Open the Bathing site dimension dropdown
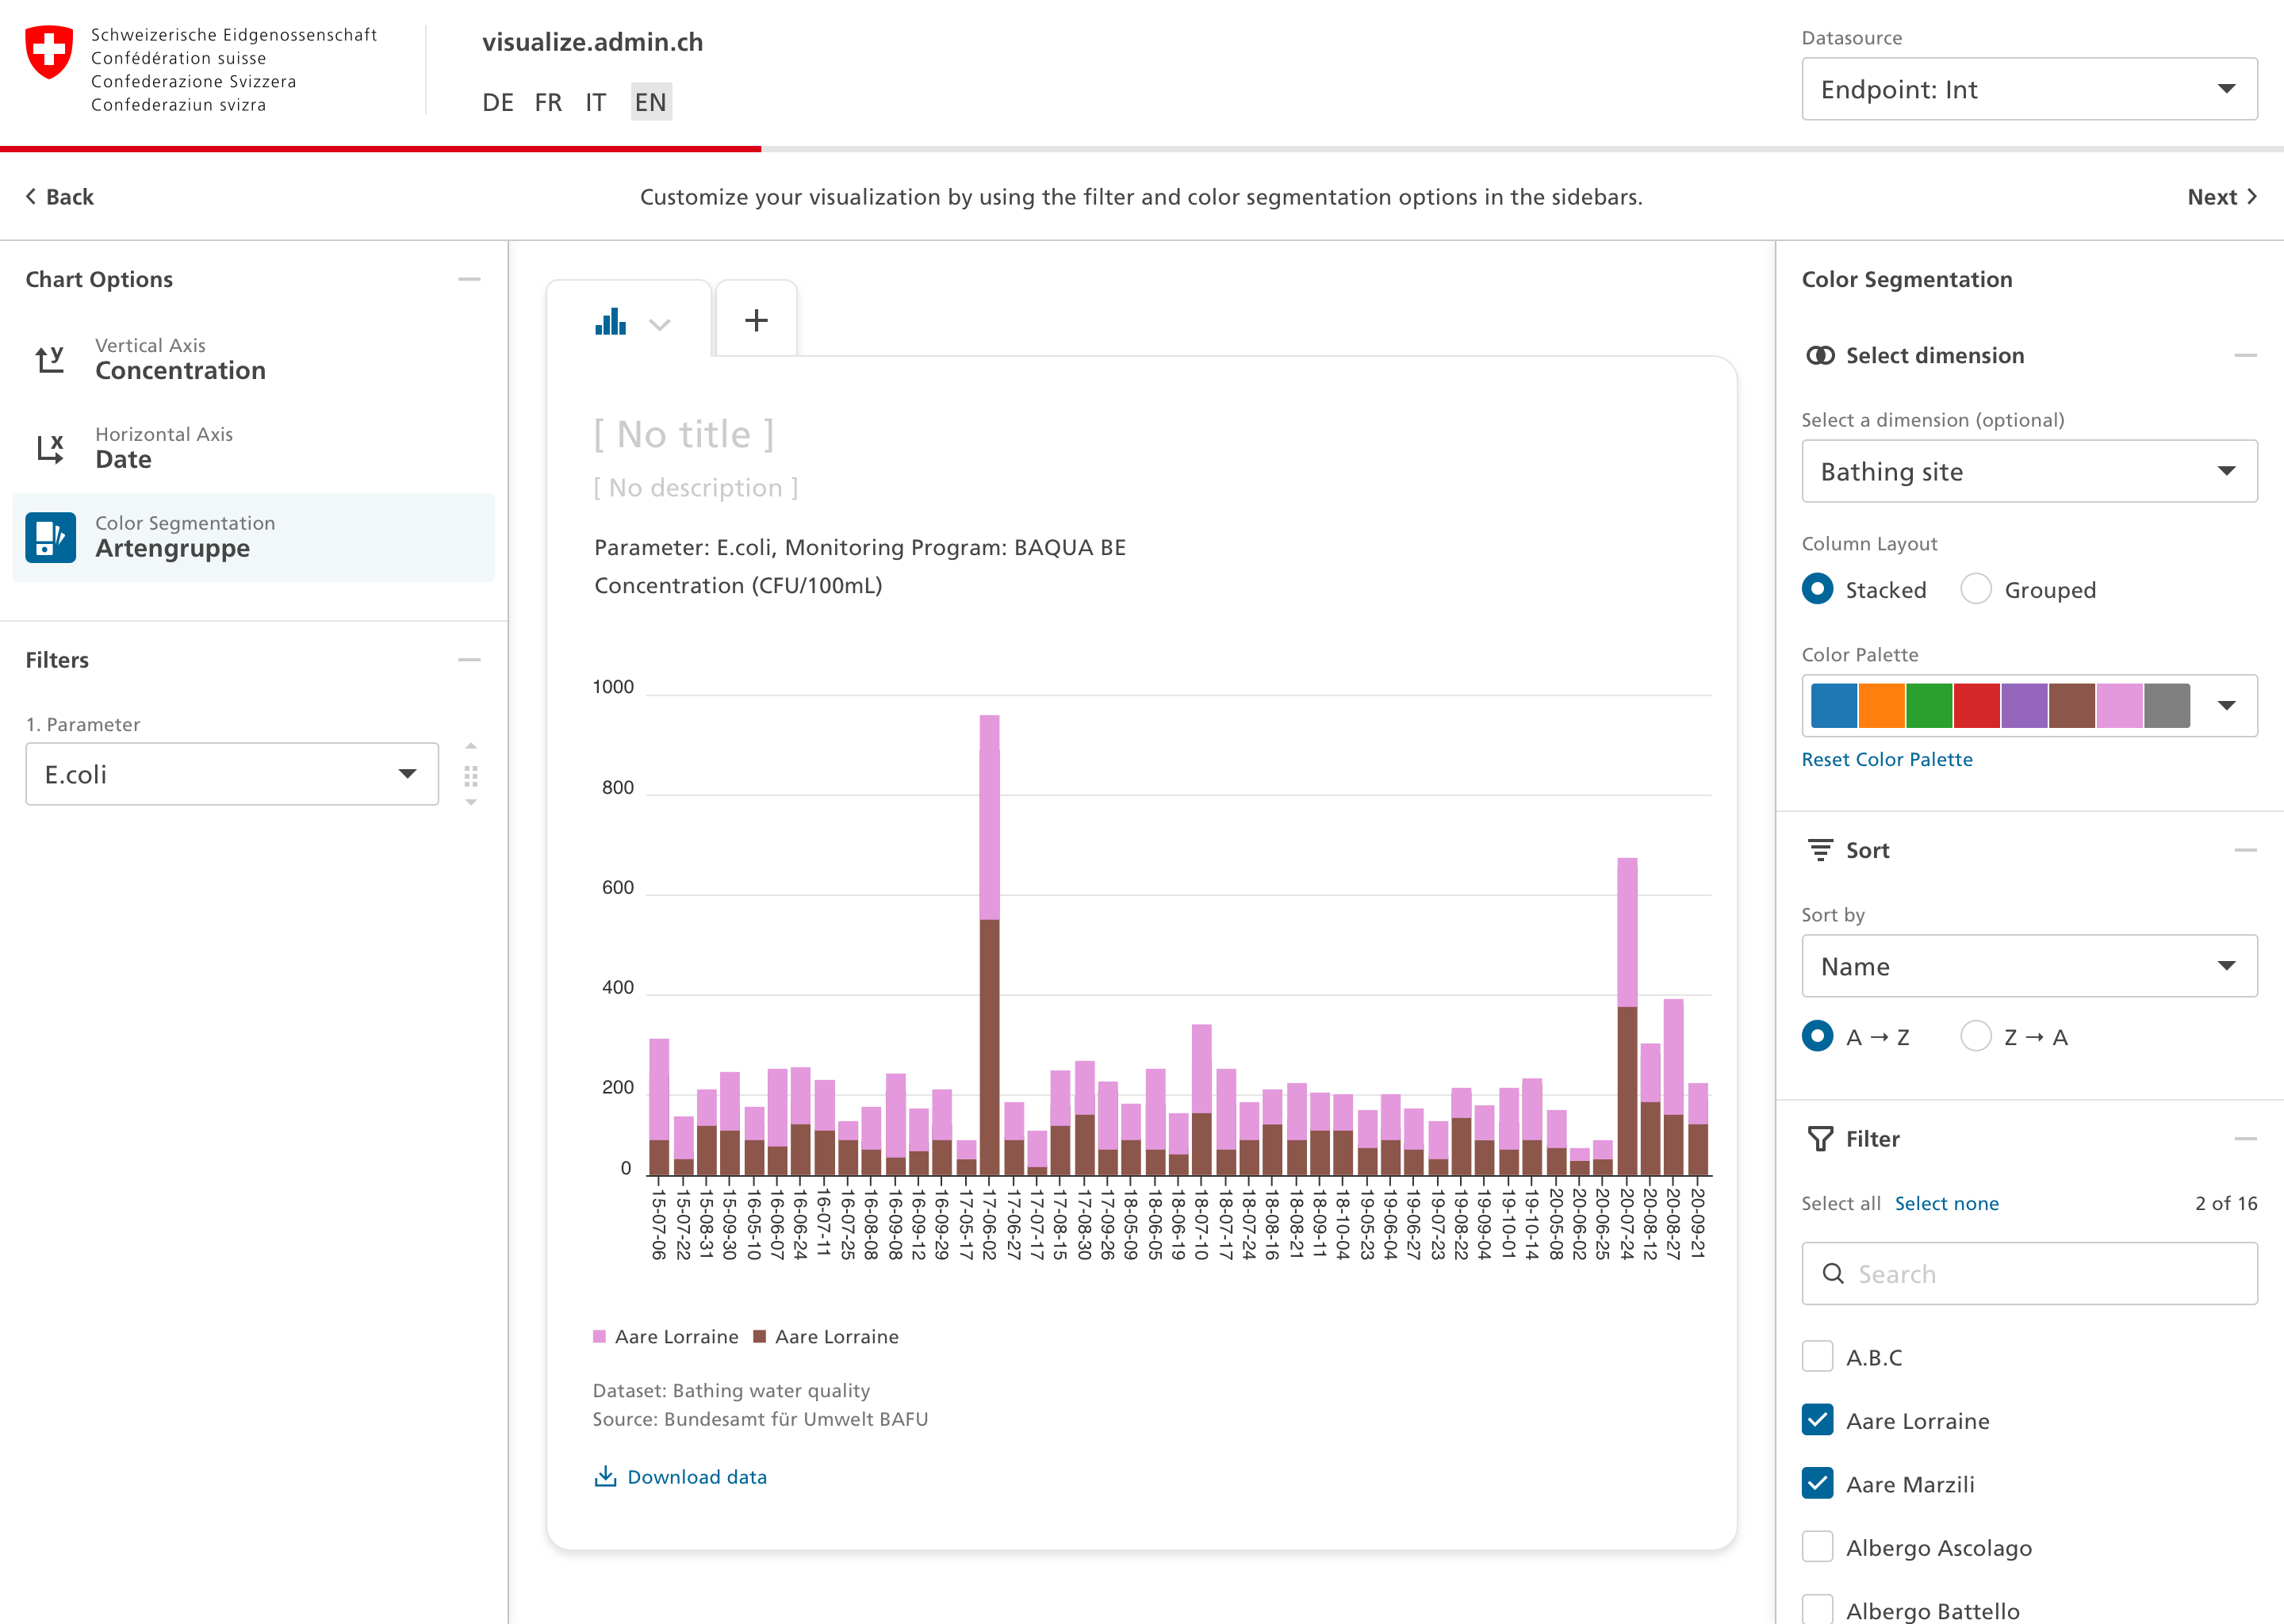 click(x=2027, y=471)
